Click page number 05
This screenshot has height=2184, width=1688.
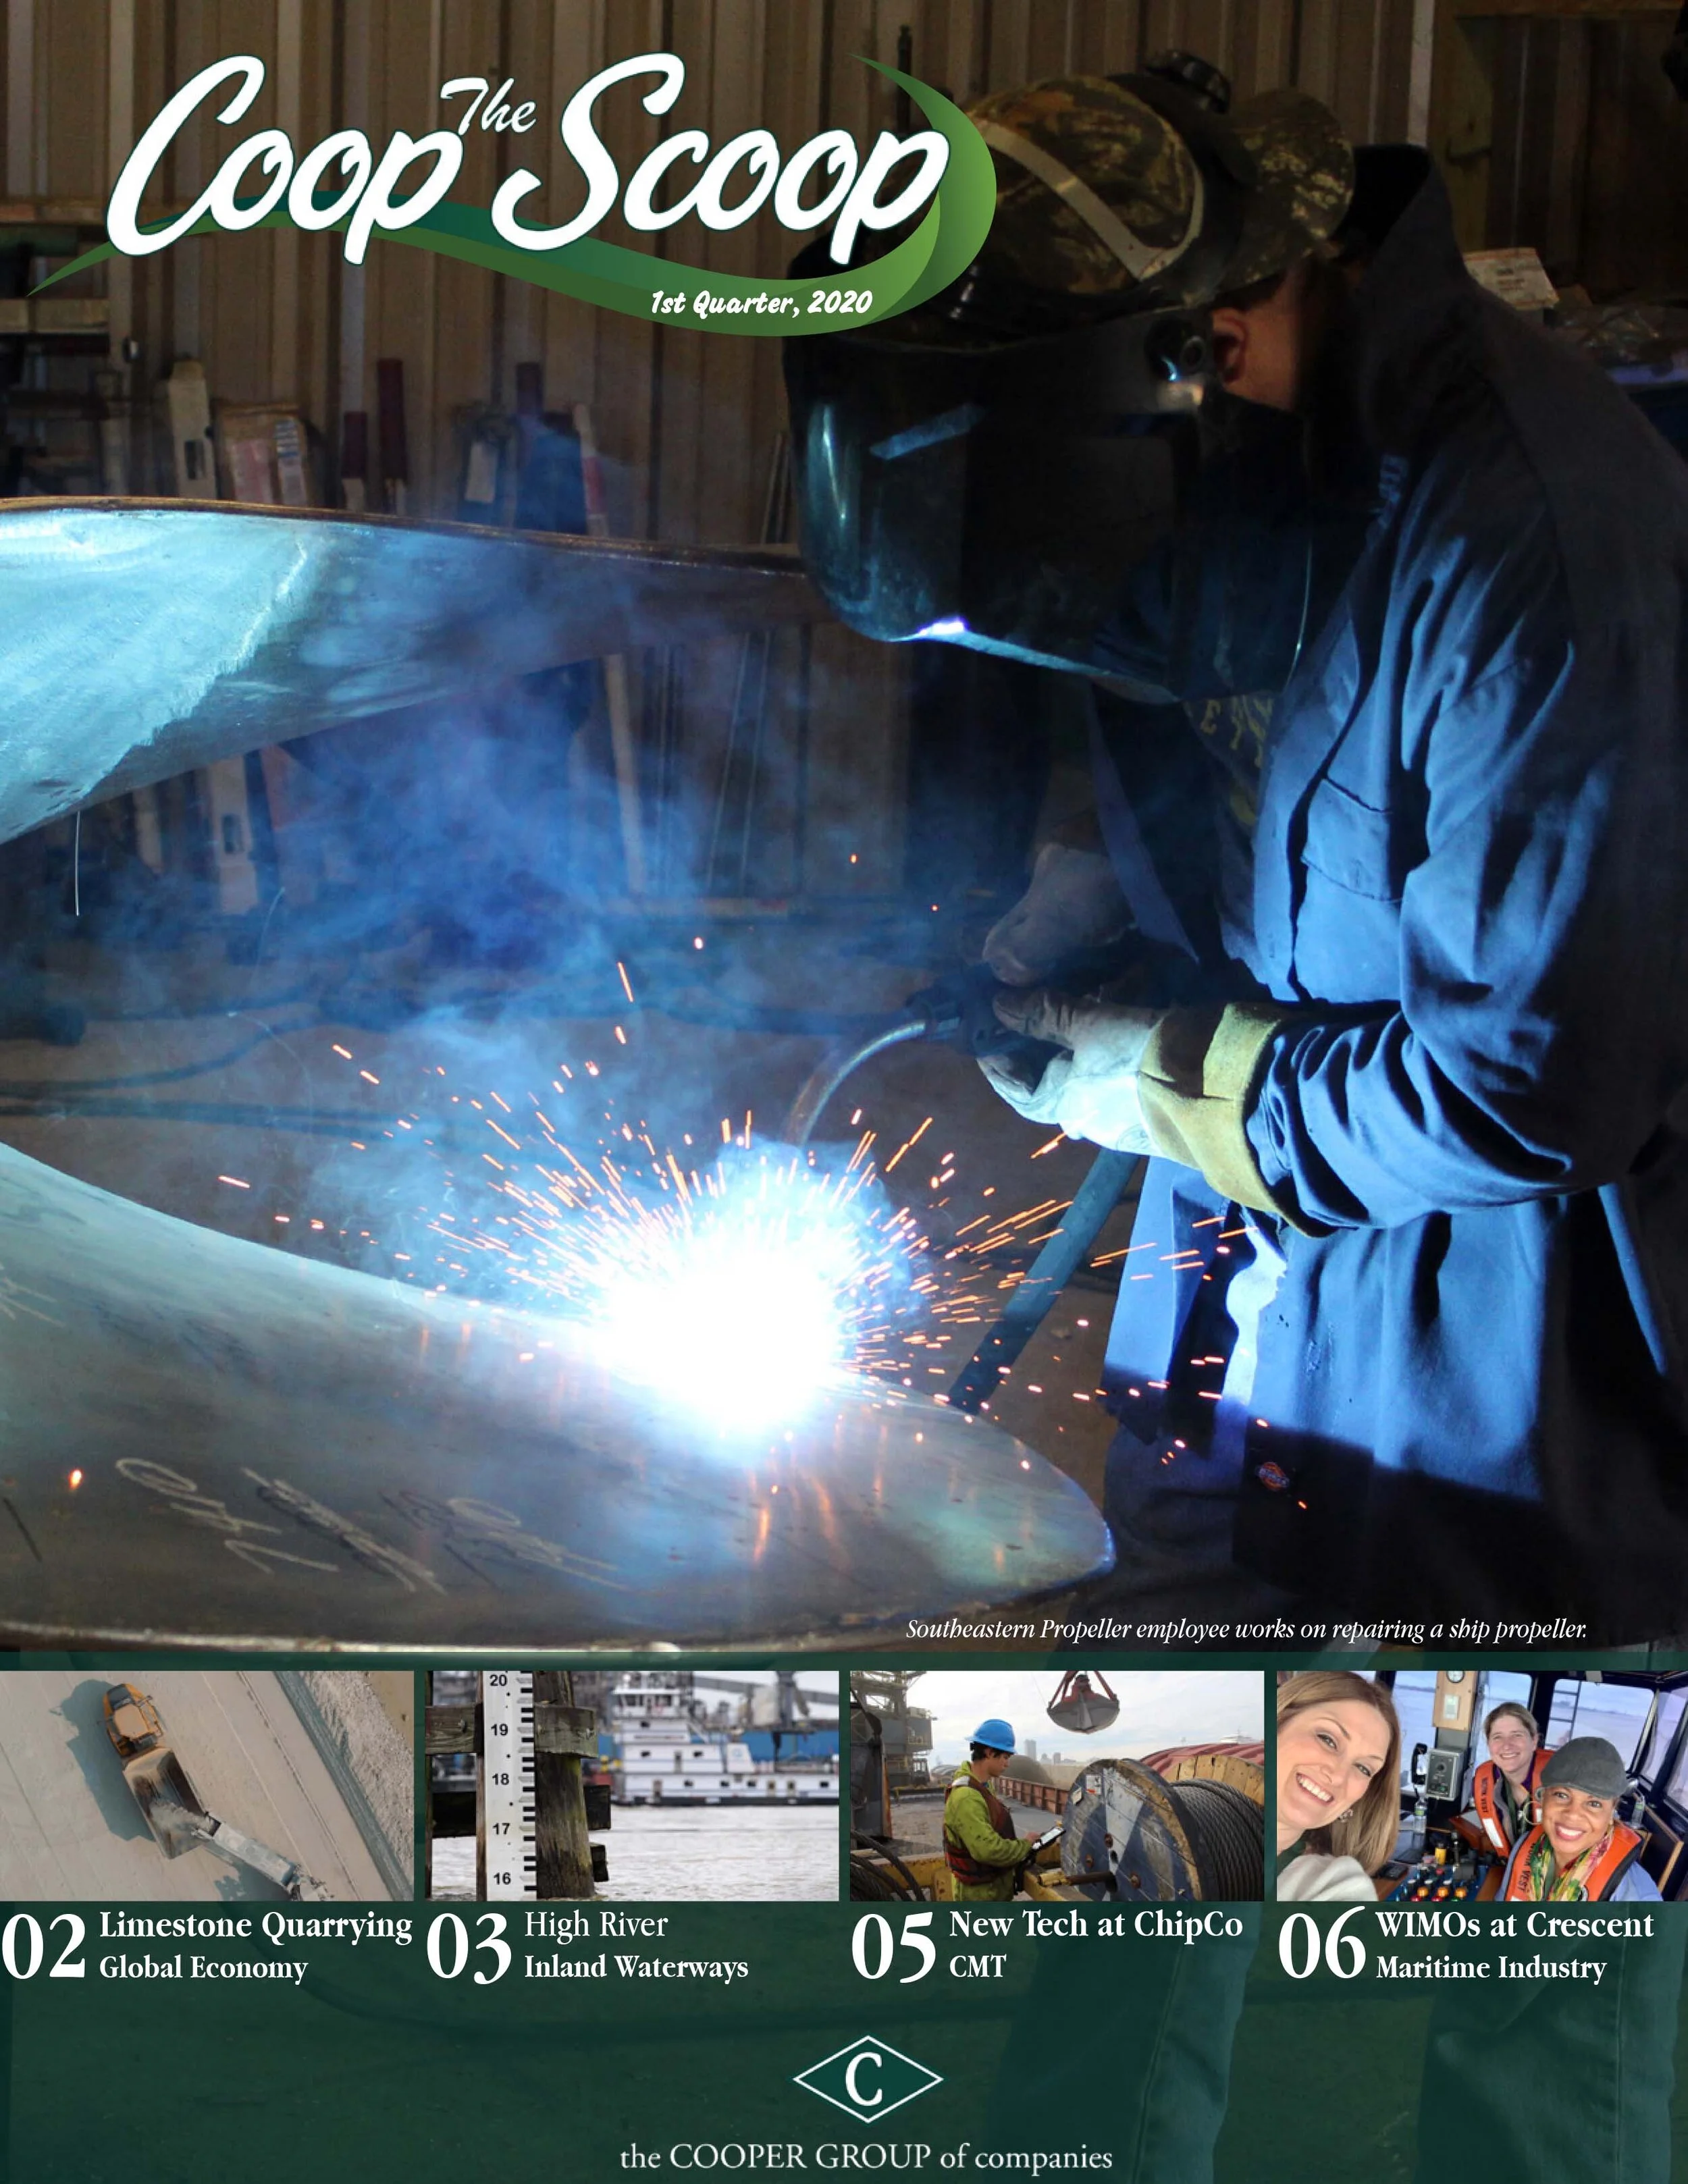point(893,1947)
